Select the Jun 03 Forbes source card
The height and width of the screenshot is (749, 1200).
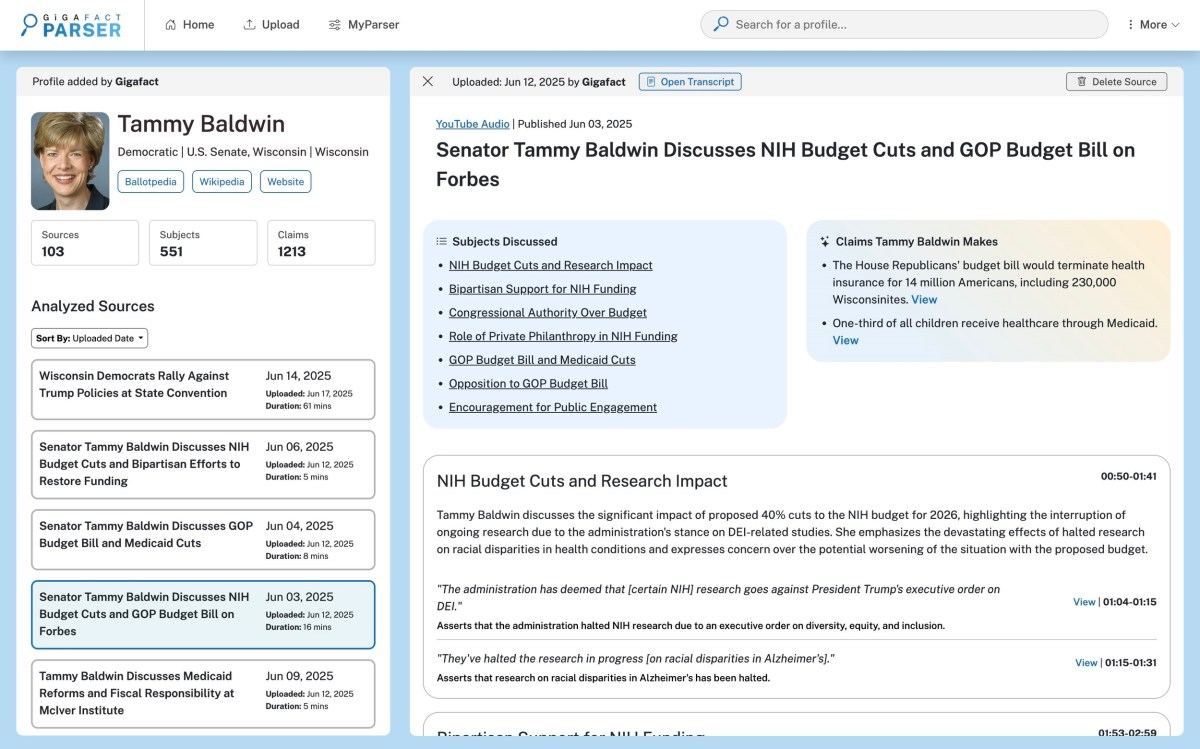(x=203, y=614)
